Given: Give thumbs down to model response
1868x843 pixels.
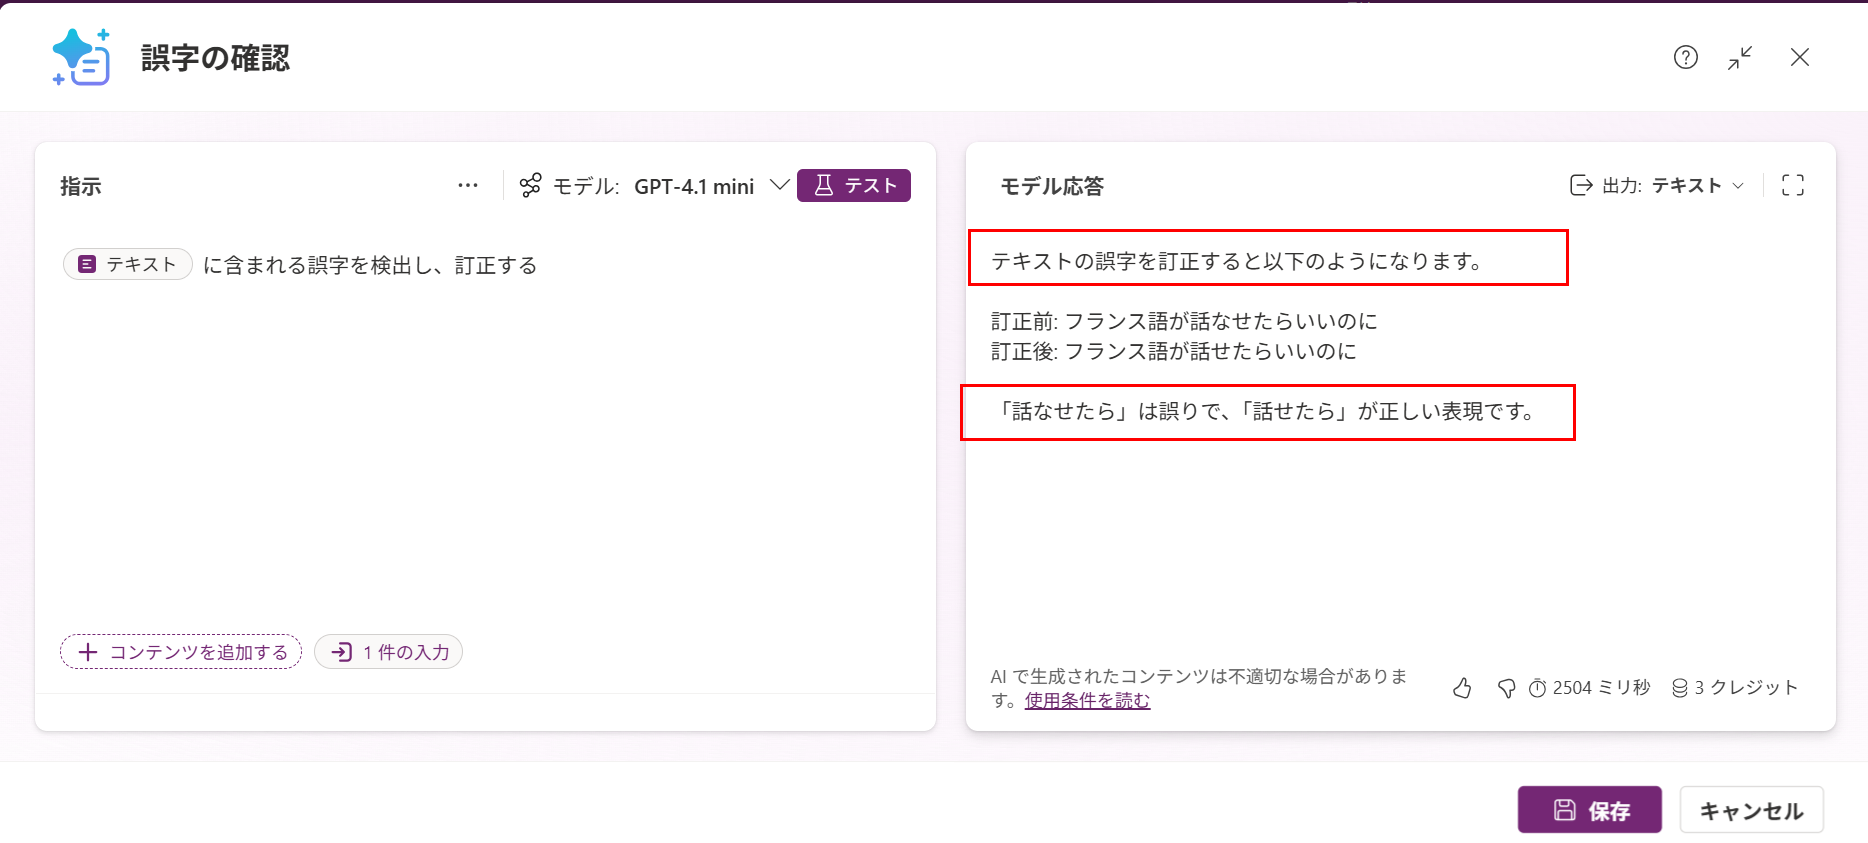Looking at the screenshot, I should 1506,688.
